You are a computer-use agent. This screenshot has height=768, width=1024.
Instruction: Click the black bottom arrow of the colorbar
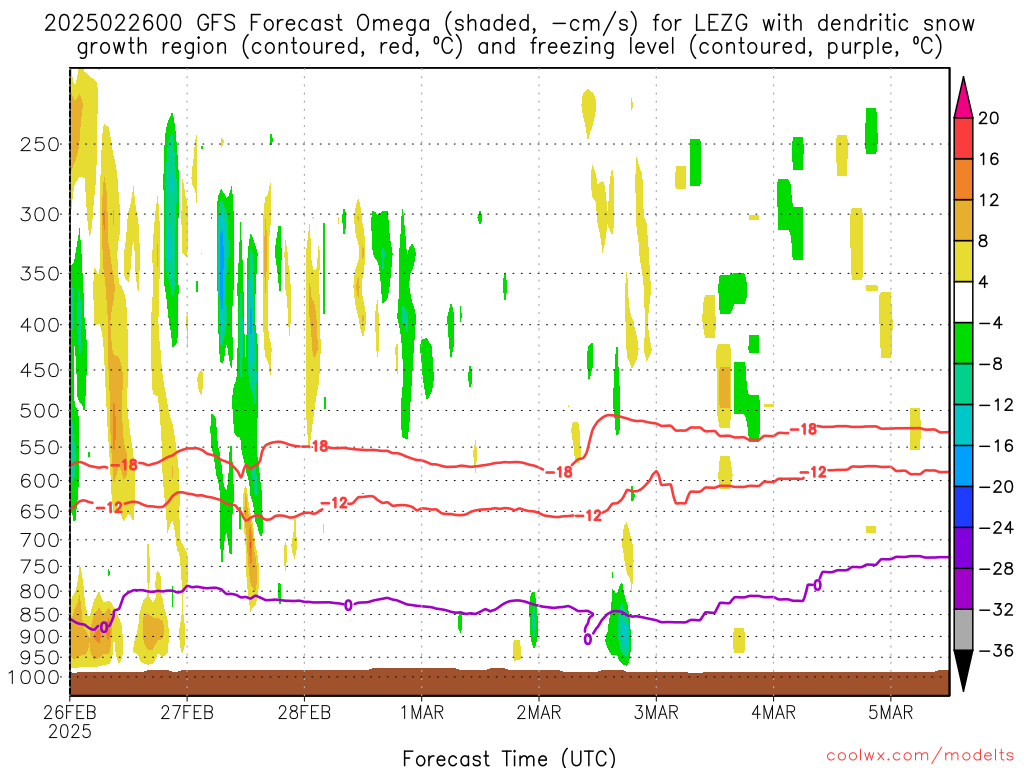(963, 671)
